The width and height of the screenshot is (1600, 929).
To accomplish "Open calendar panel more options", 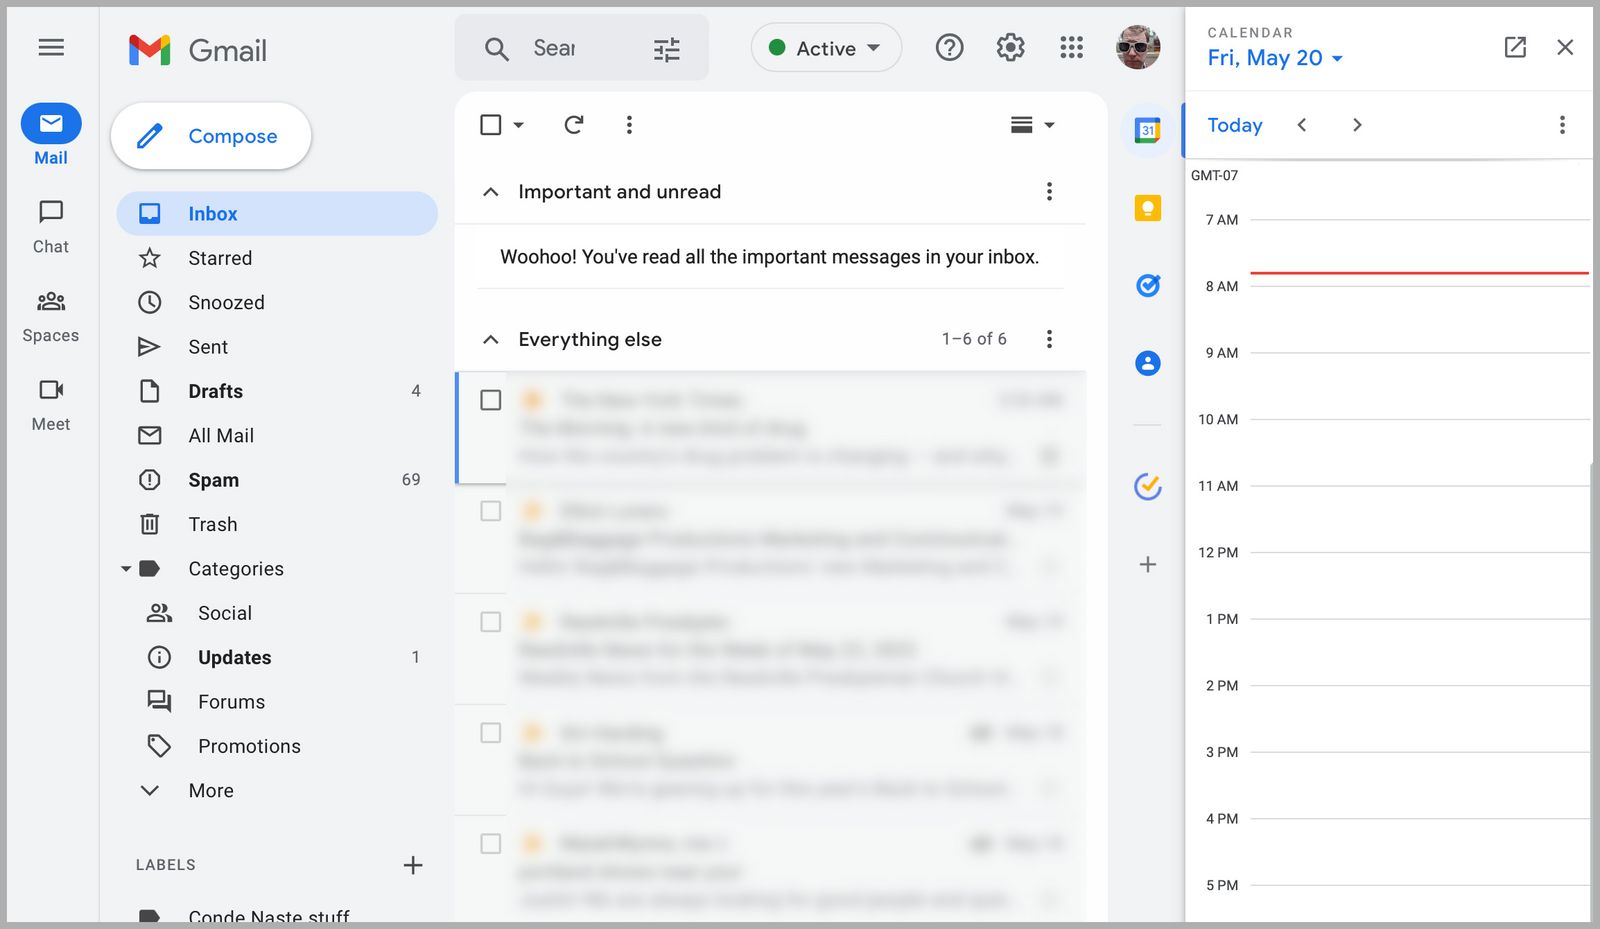I will (1562, 125).
